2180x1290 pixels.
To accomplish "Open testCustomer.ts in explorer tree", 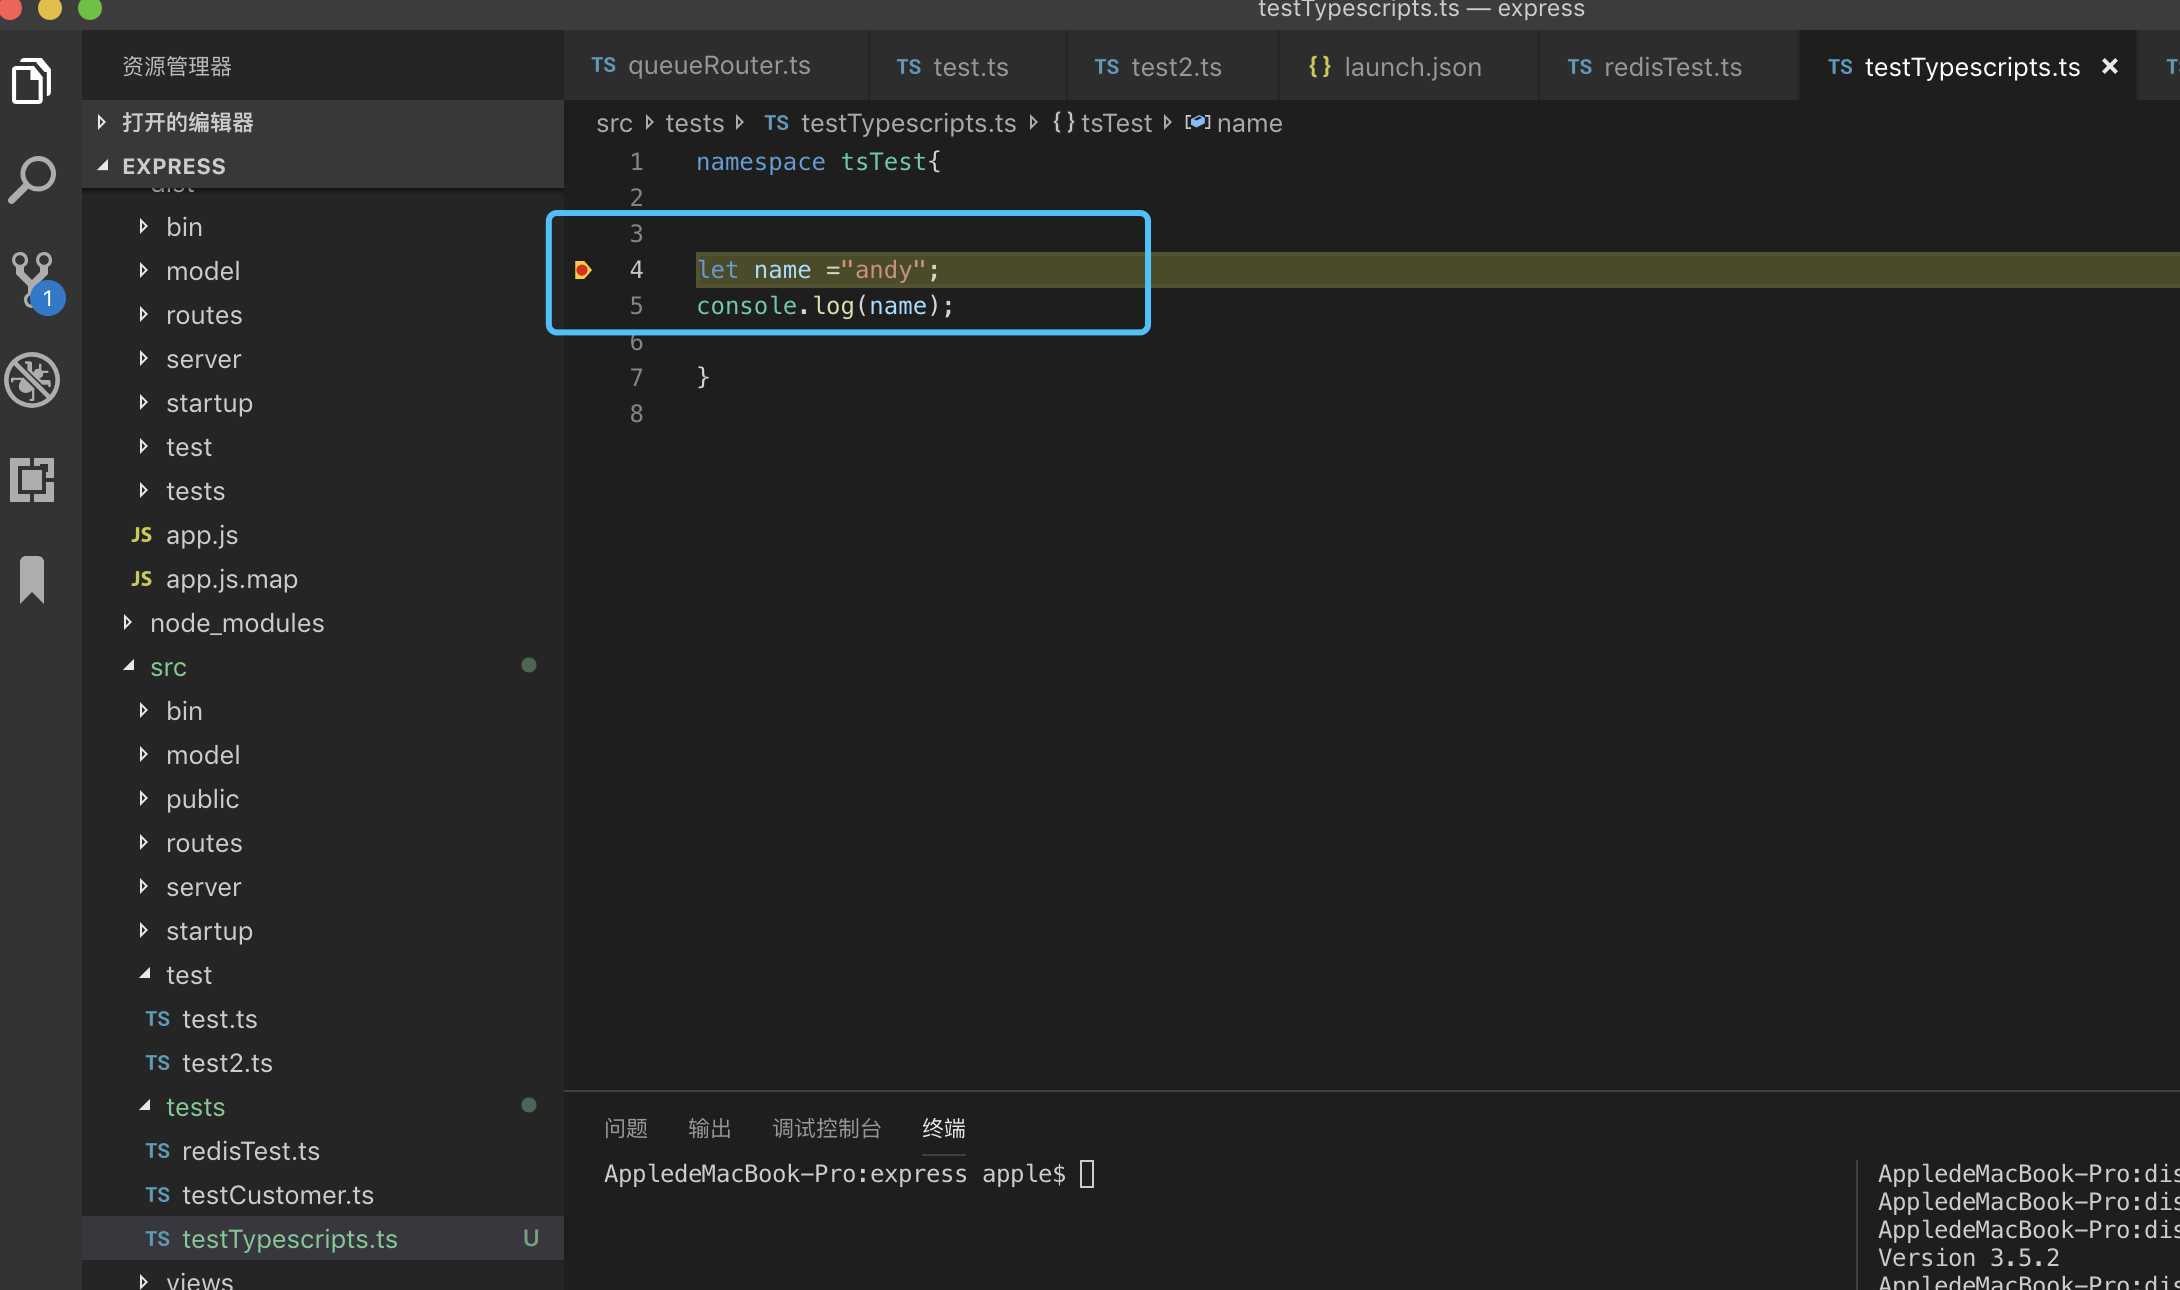I will click(x=323, y=1195).
